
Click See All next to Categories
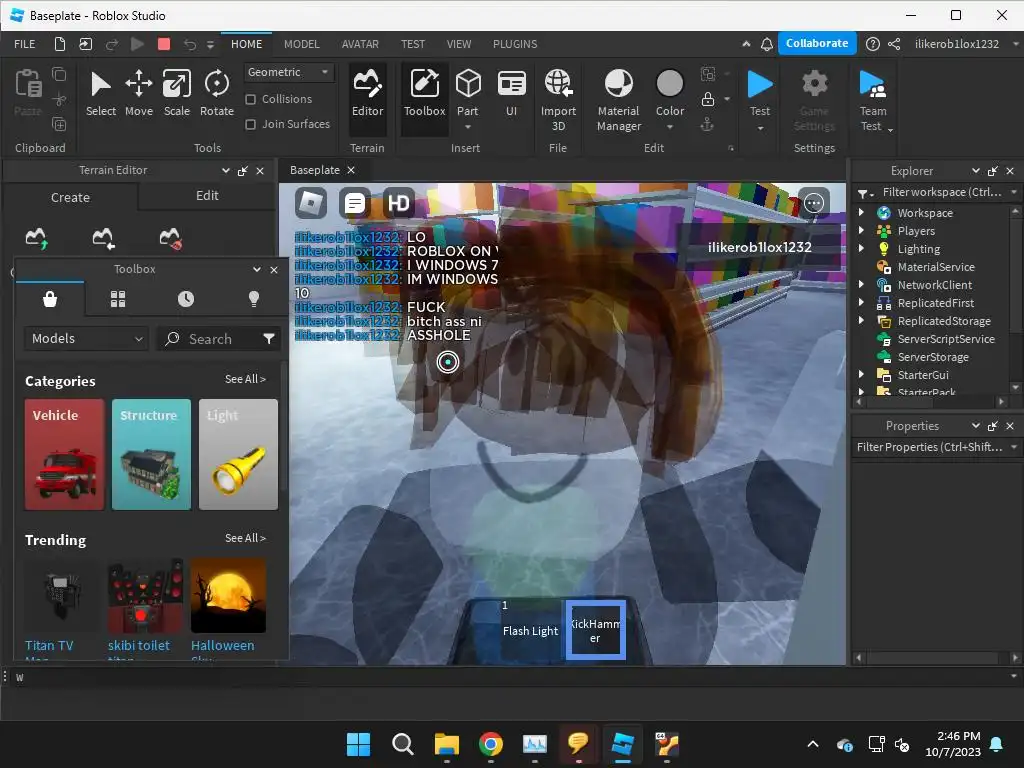point(245,379)
